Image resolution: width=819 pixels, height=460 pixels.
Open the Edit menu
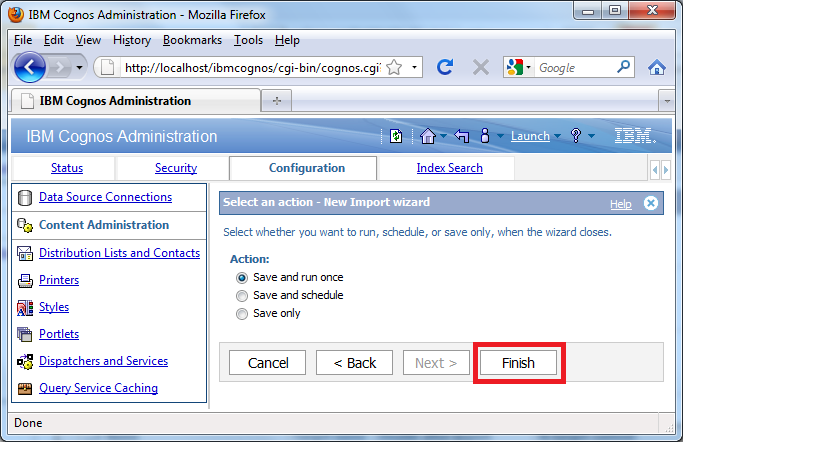(53, 40)
